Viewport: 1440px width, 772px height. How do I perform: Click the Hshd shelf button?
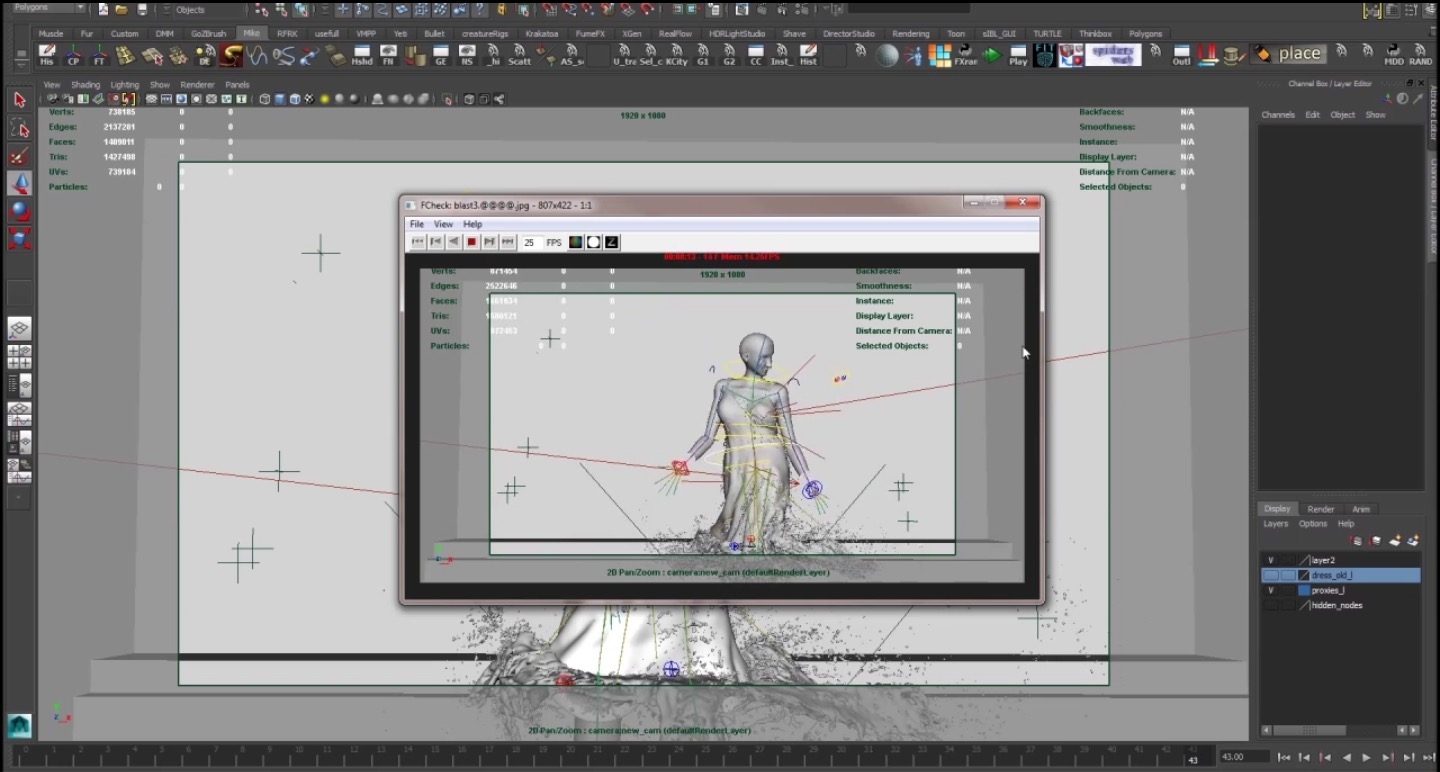(361, 55)
